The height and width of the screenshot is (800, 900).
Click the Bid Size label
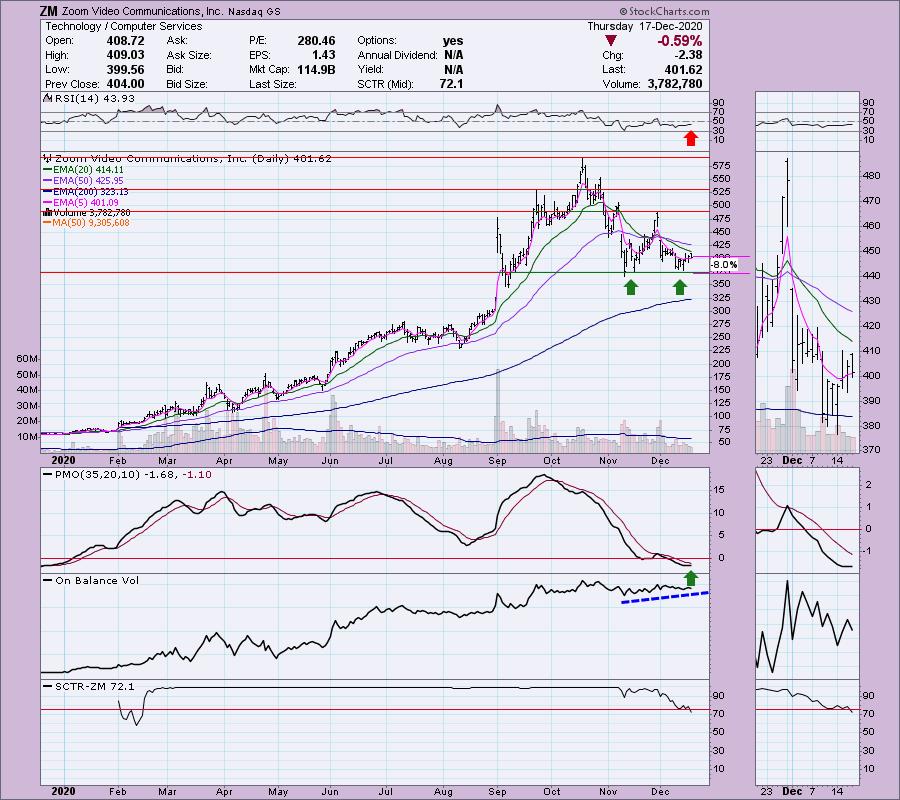tap(187, 84)
